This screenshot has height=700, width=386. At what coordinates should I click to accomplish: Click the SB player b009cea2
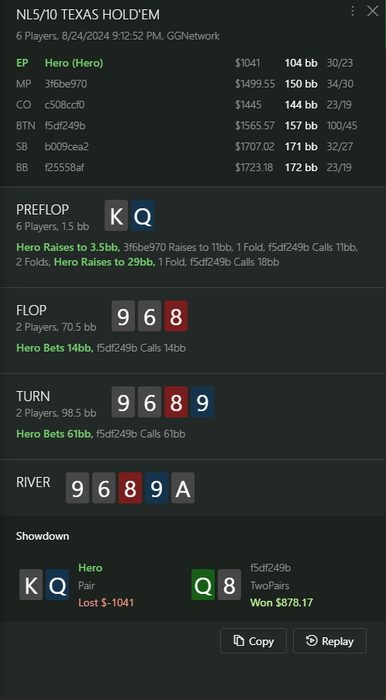187,146
